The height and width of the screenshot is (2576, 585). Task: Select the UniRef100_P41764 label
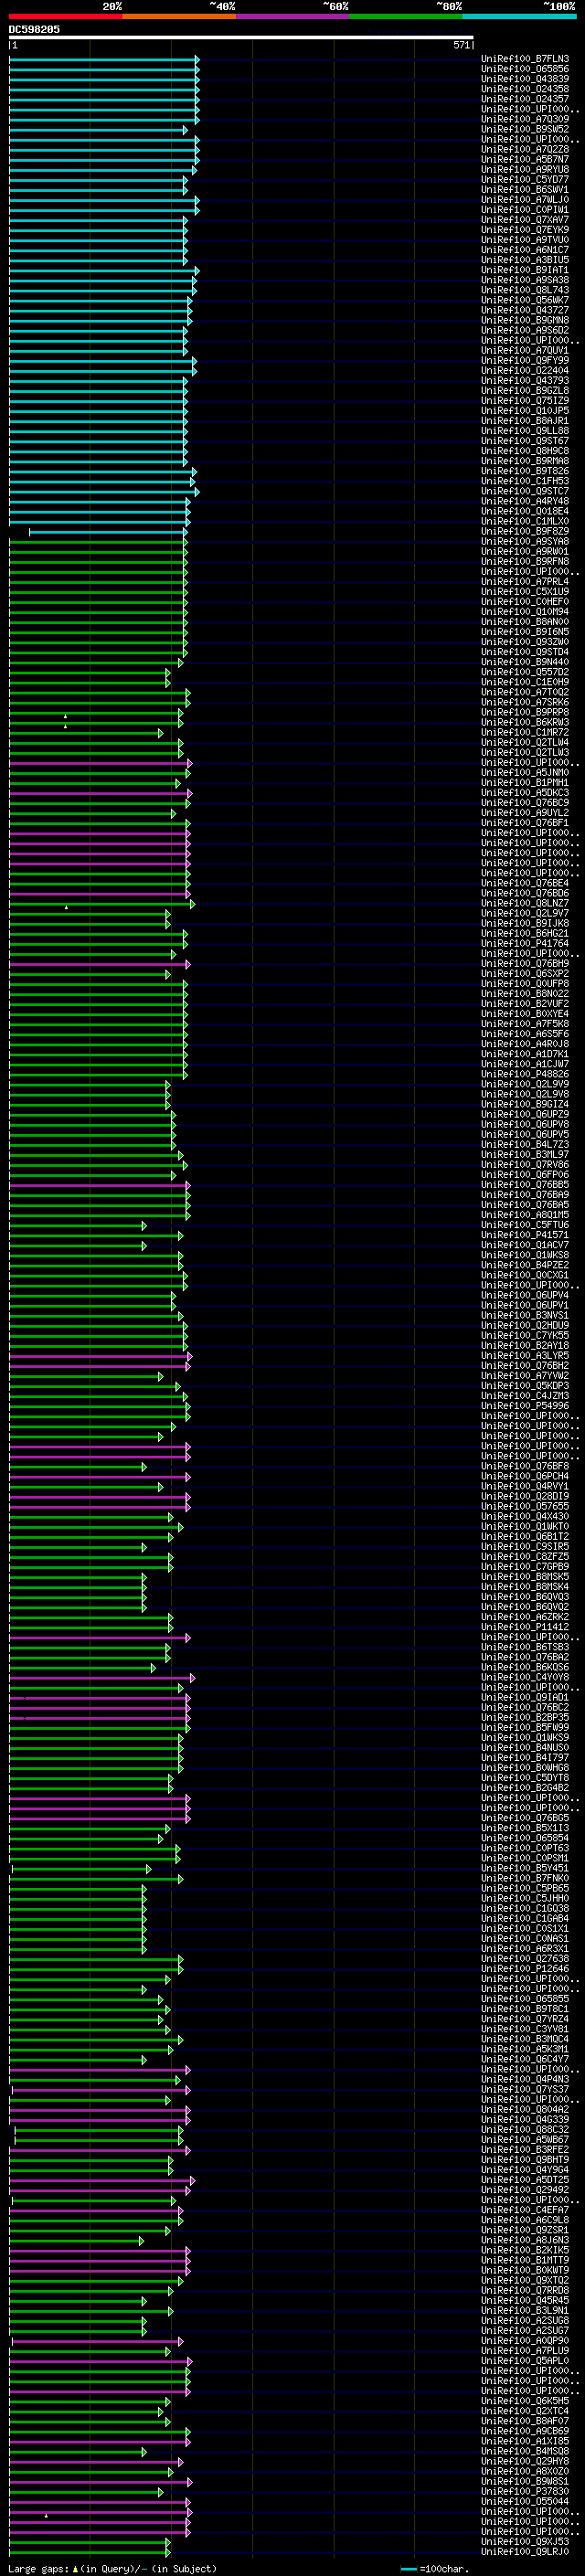pyautogui.click(x=525, y=943)
